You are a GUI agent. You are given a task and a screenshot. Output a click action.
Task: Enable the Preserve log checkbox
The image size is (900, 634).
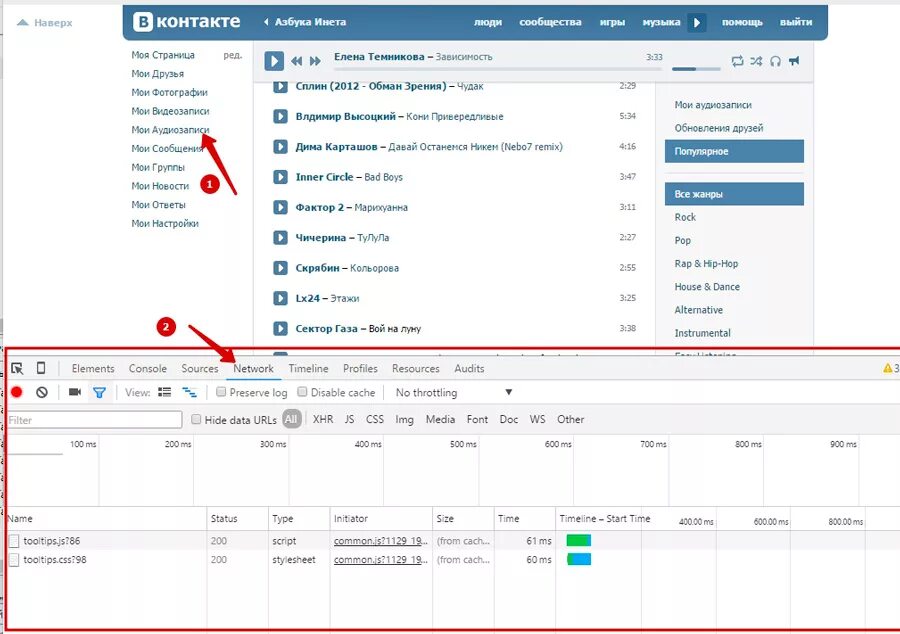tap(220, 392)
